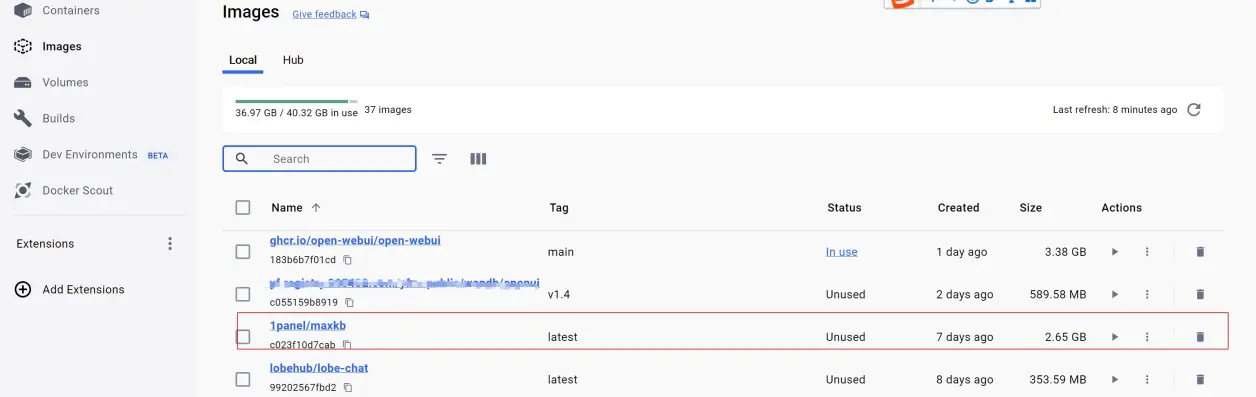Run the open-webui image

1115,252
